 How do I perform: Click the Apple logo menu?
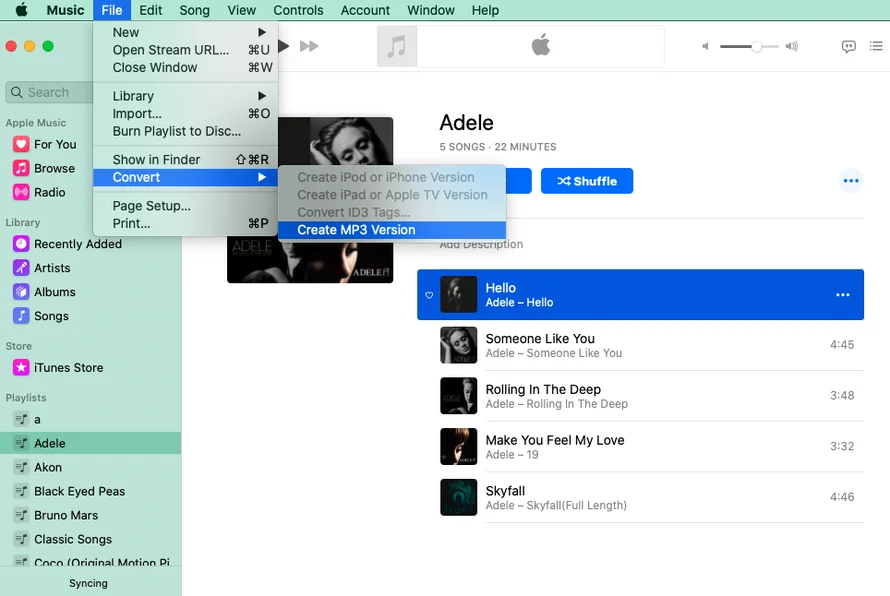[21, 10]
